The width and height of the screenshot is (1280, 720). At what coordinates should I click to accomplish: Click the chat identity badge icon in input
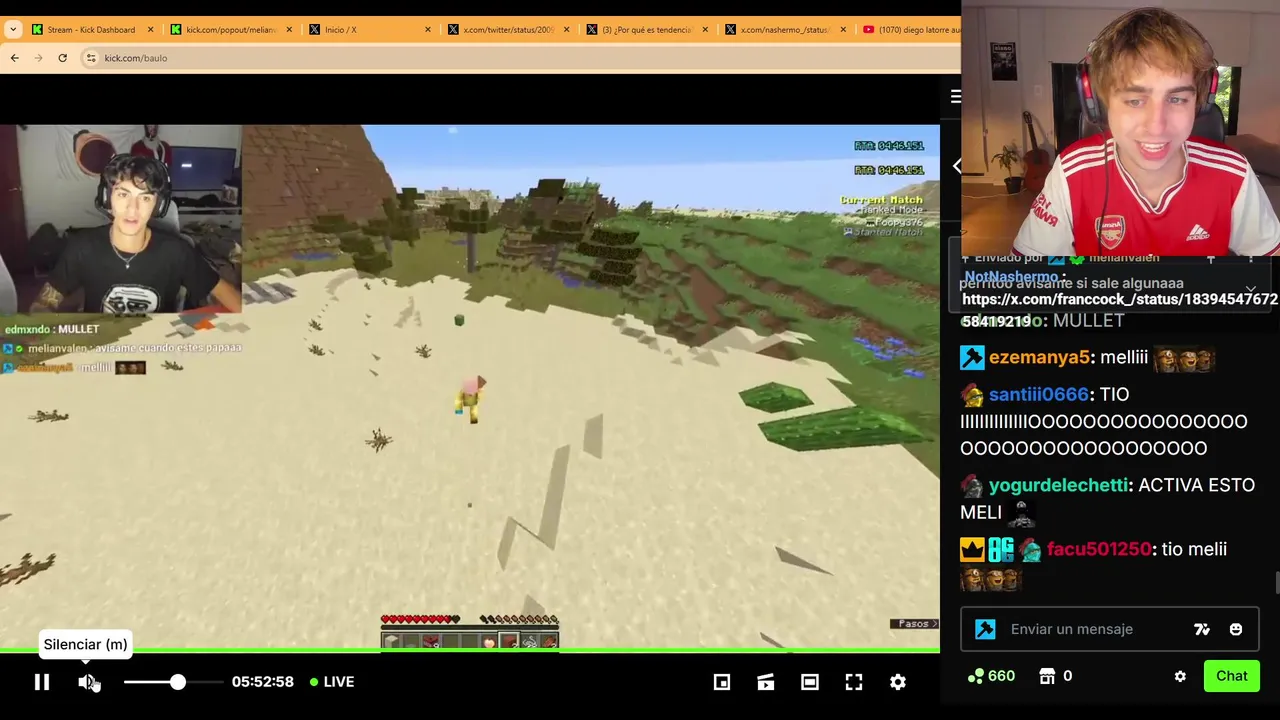click(x=985, y=629)
